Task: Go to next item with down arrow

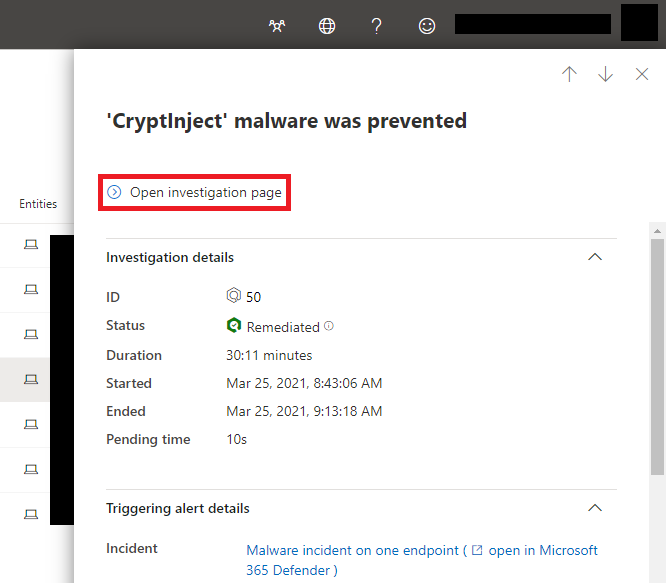Action: (x=605, y=74)
